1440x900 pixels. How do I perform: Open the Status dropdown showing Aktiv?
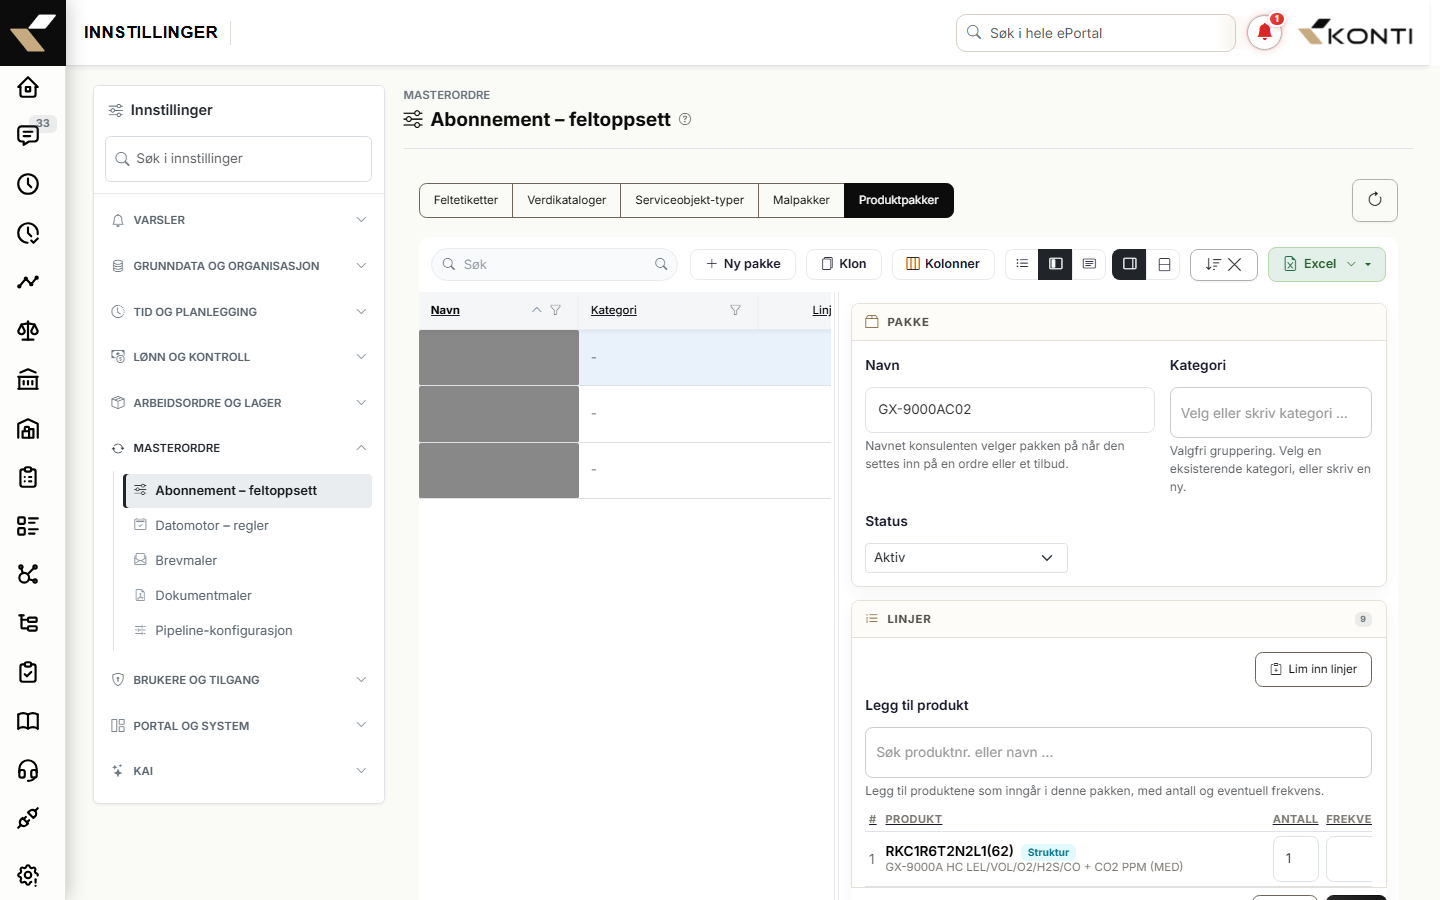point(966,558)
